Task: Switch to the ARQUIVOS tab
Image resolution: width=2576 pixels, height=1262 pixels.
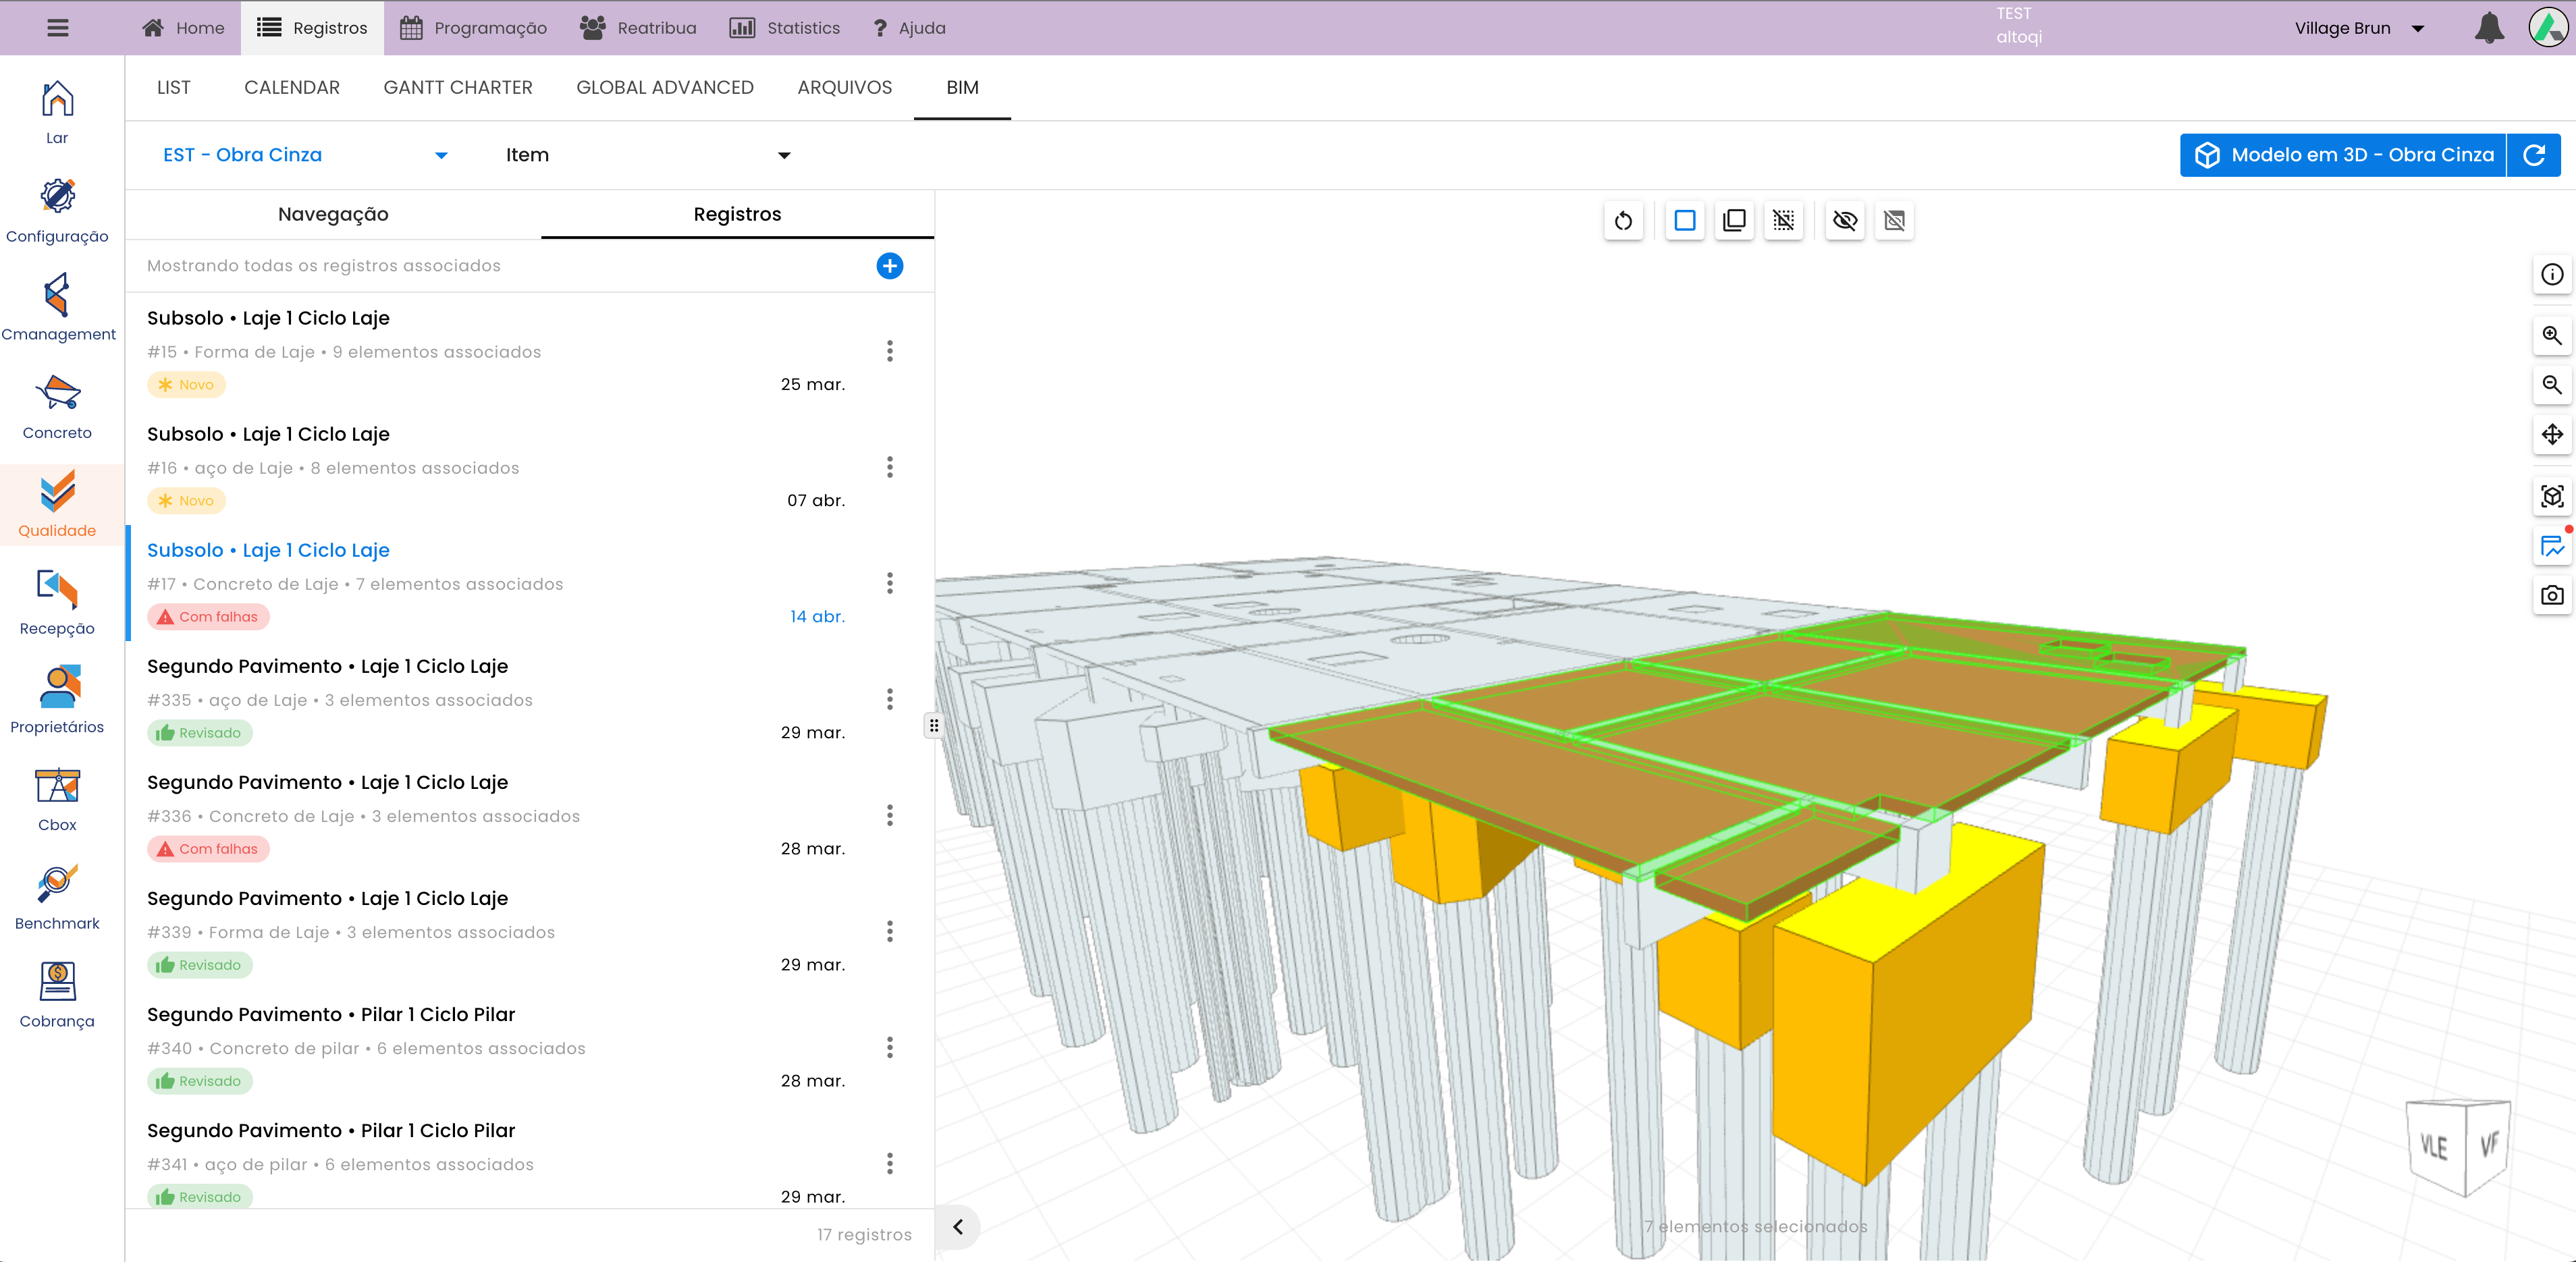Action: click(x=845, y=88)
